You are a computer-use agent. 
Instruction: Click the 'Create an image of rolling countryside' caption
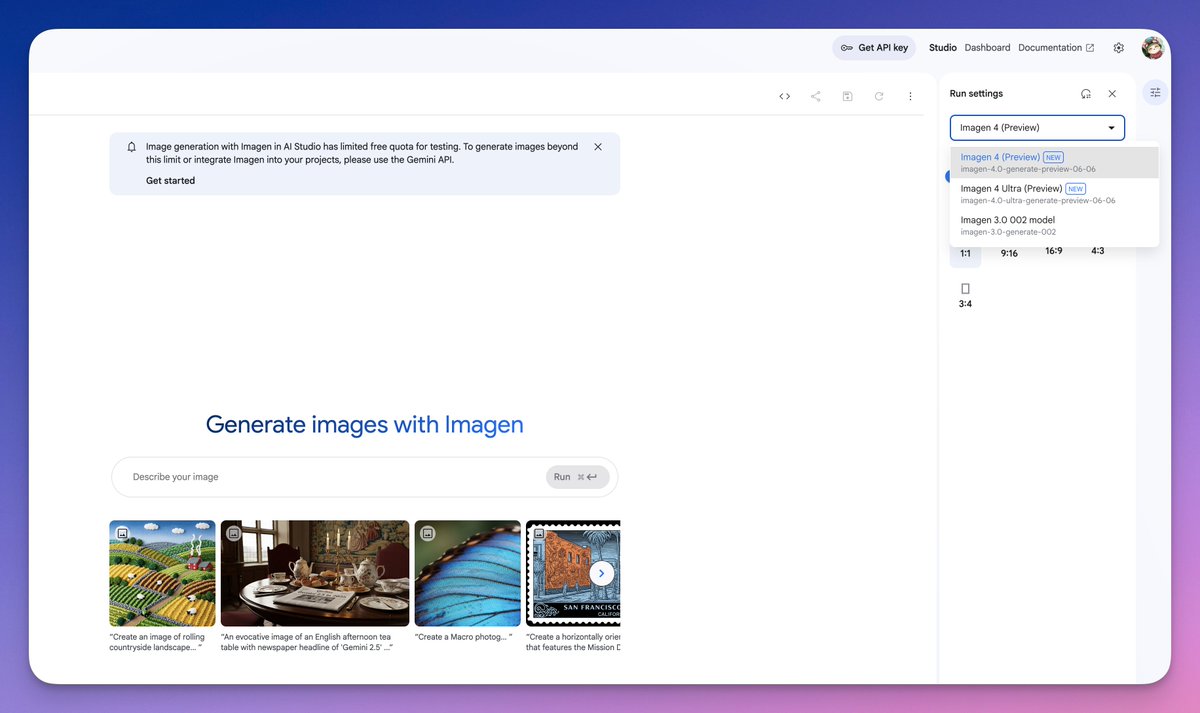pyautogui.click(x=157, y=642)
